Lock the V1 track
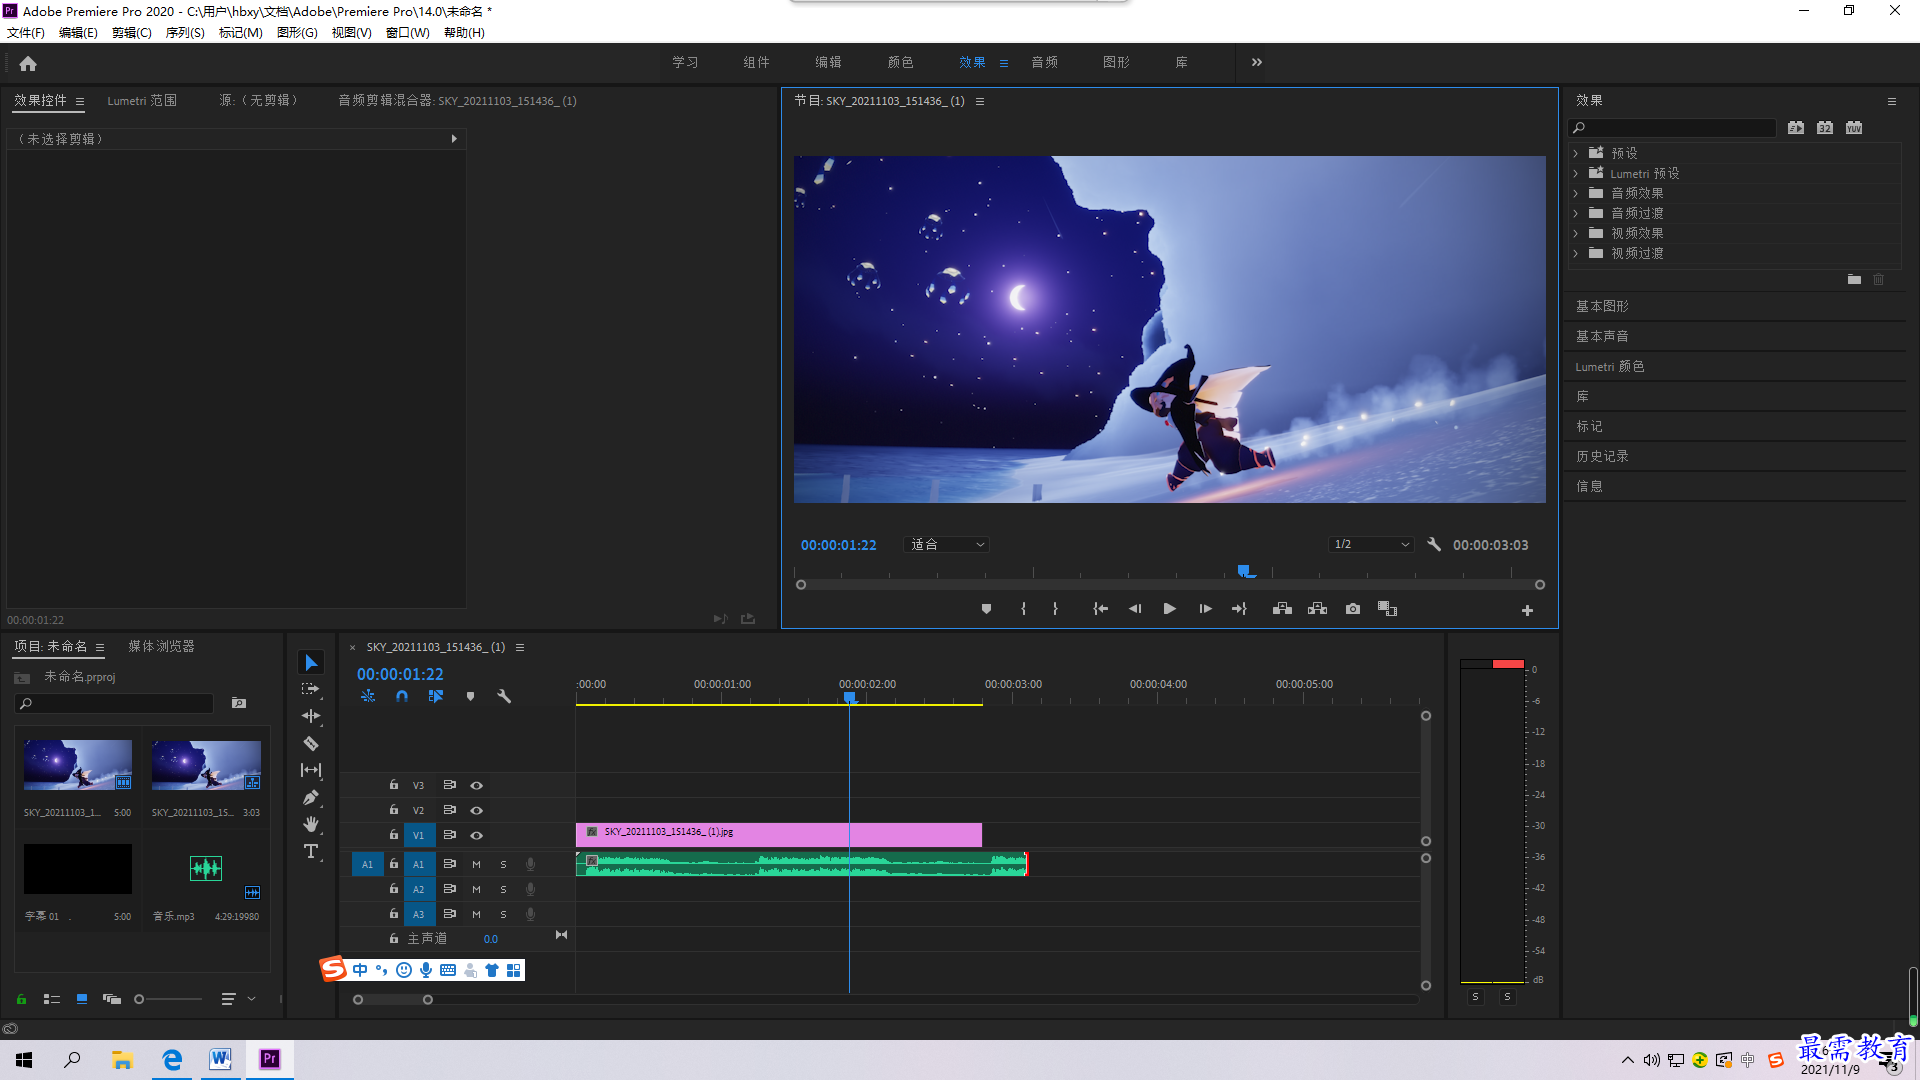 pyautogui.click(x=394, y=834)
